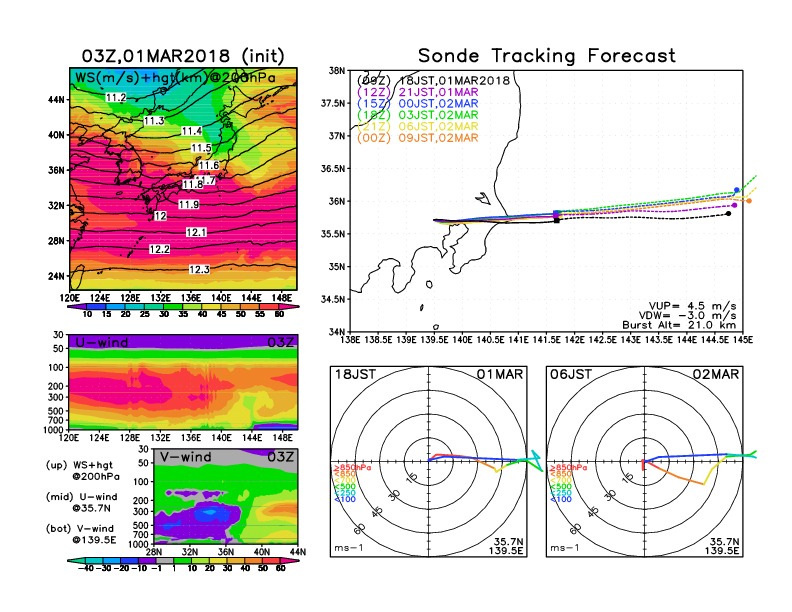This screenshot has width=792, height=612.
Task: Click the gray swatch between -1 and 1 on bottom colorbar
Action: coord(164,560)
